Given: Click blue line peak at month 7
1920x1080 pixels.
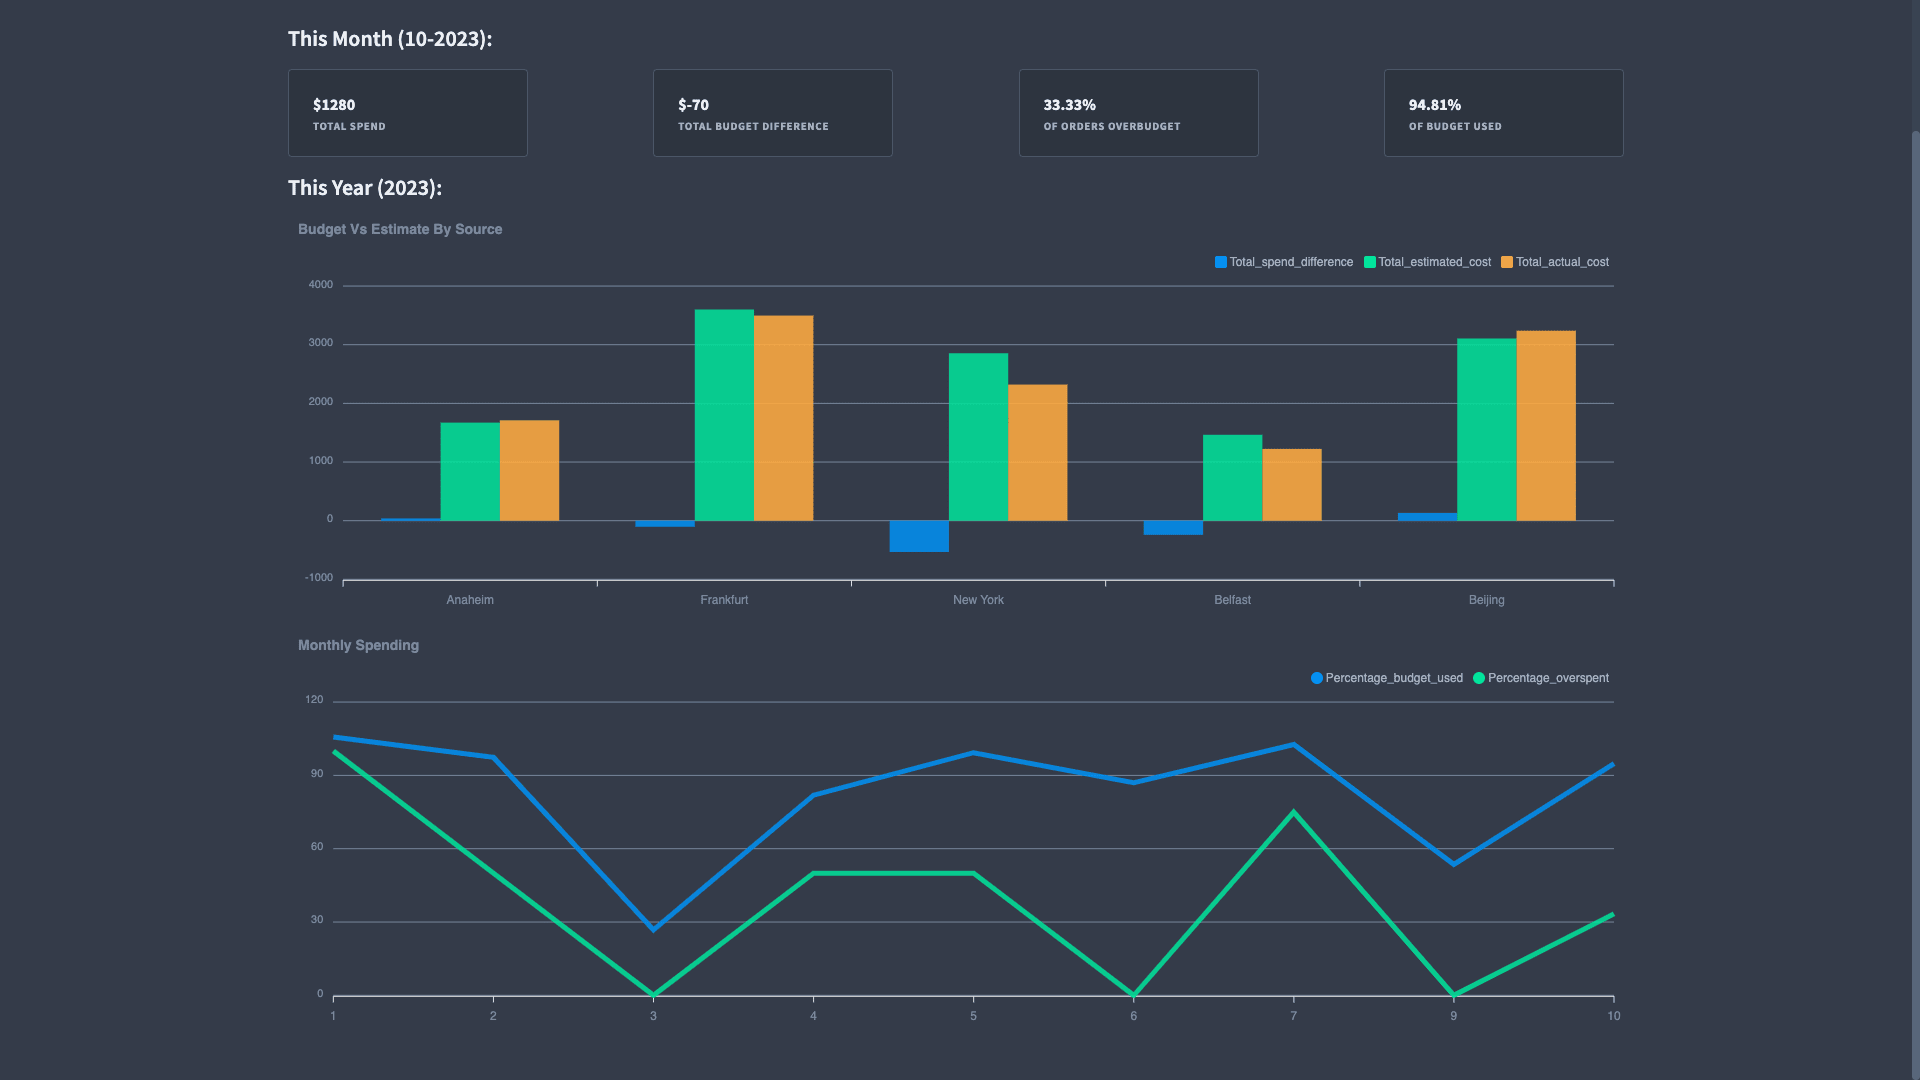Looking at the screenshot, I should tap(1293, 745).
